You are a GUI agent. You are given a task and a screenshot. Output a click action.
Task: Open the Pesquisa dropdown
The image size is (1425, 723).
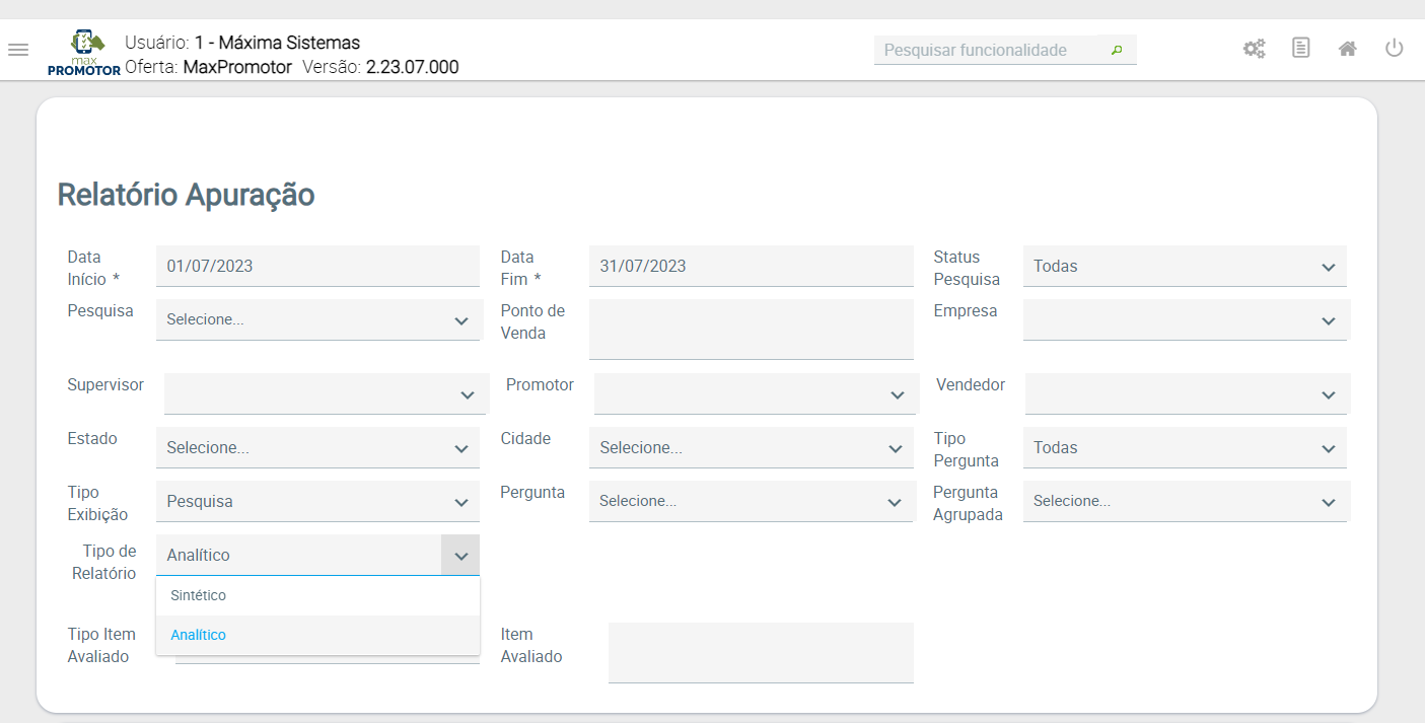pyautogui.click(x=318, y=320)
